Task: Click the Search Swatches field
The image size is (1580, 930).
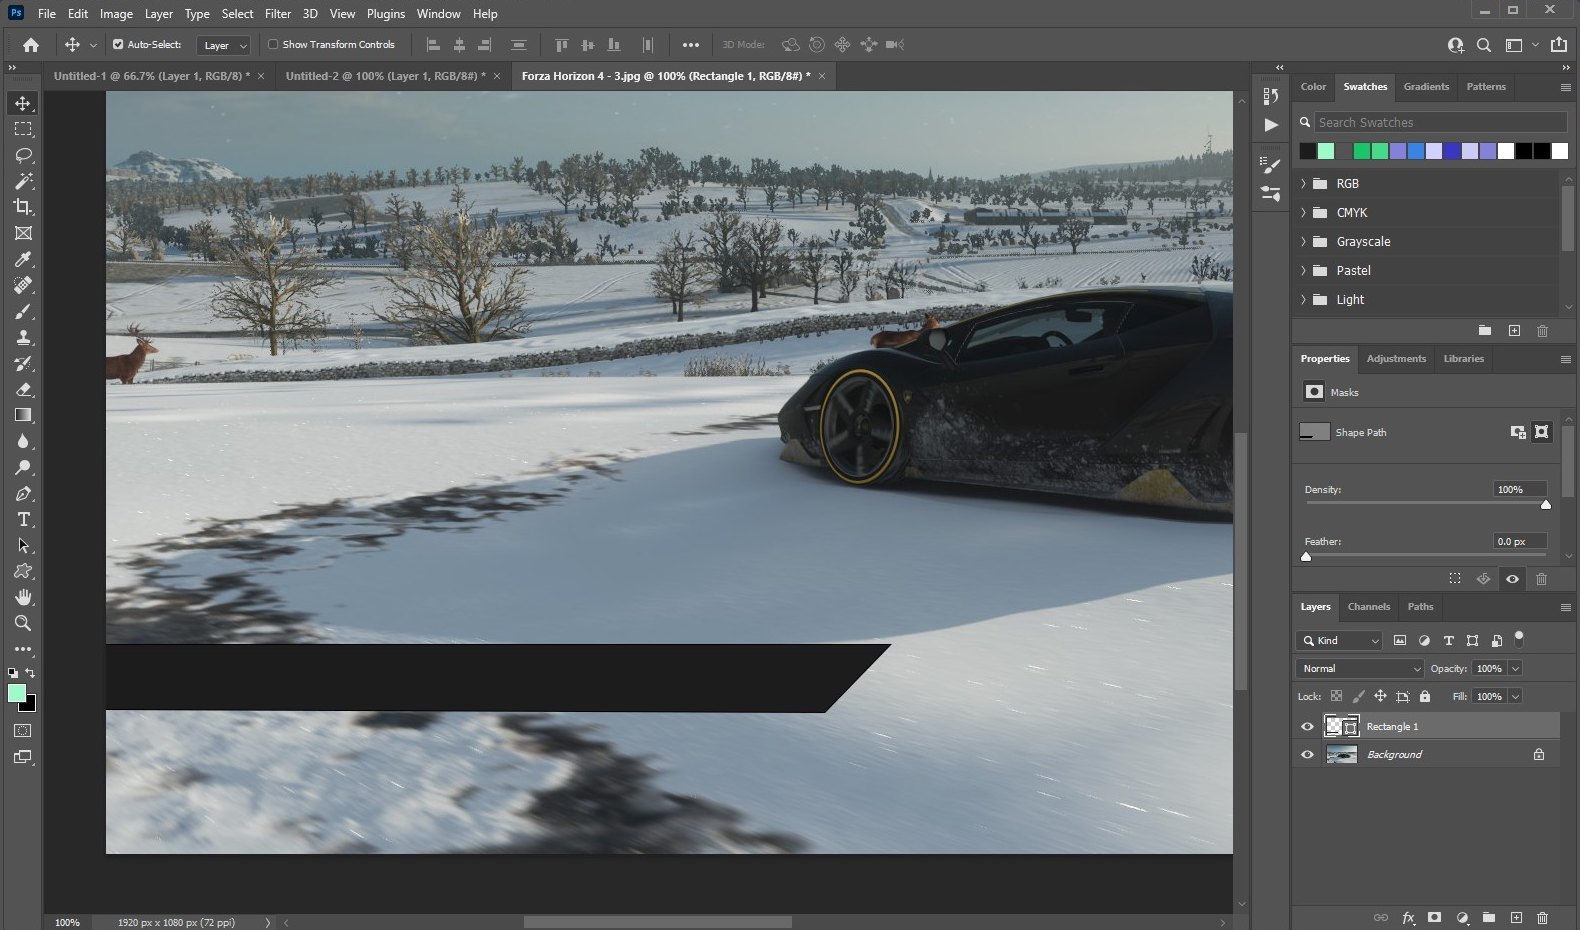Action: [x=1440, y=122]
